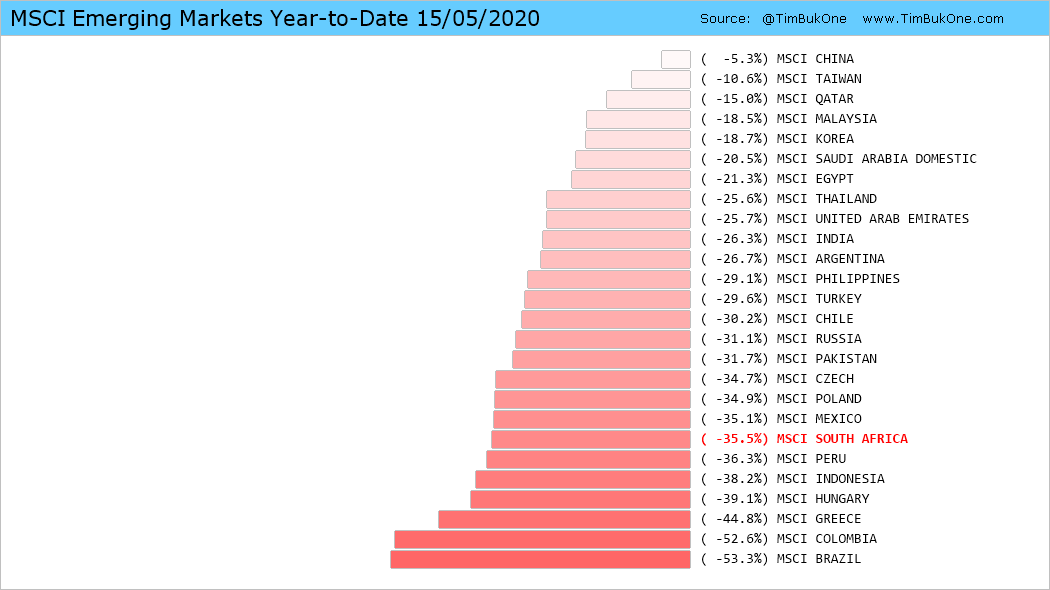1050x590 pixels.
Task: Select the MSCI MALAYSIA label
Action: pyautogui.click(x=826, y=119)
